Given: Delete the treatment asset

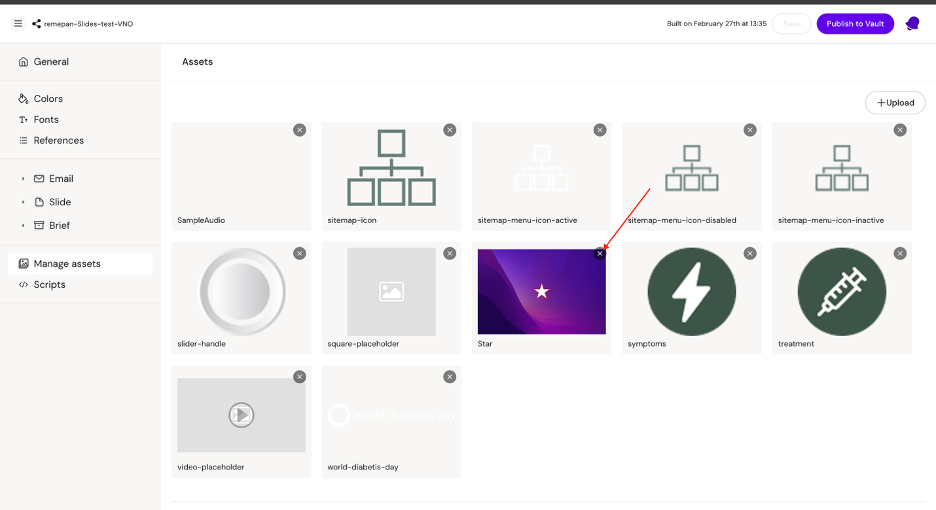Looking at the screenshot, I should point(900,254).
